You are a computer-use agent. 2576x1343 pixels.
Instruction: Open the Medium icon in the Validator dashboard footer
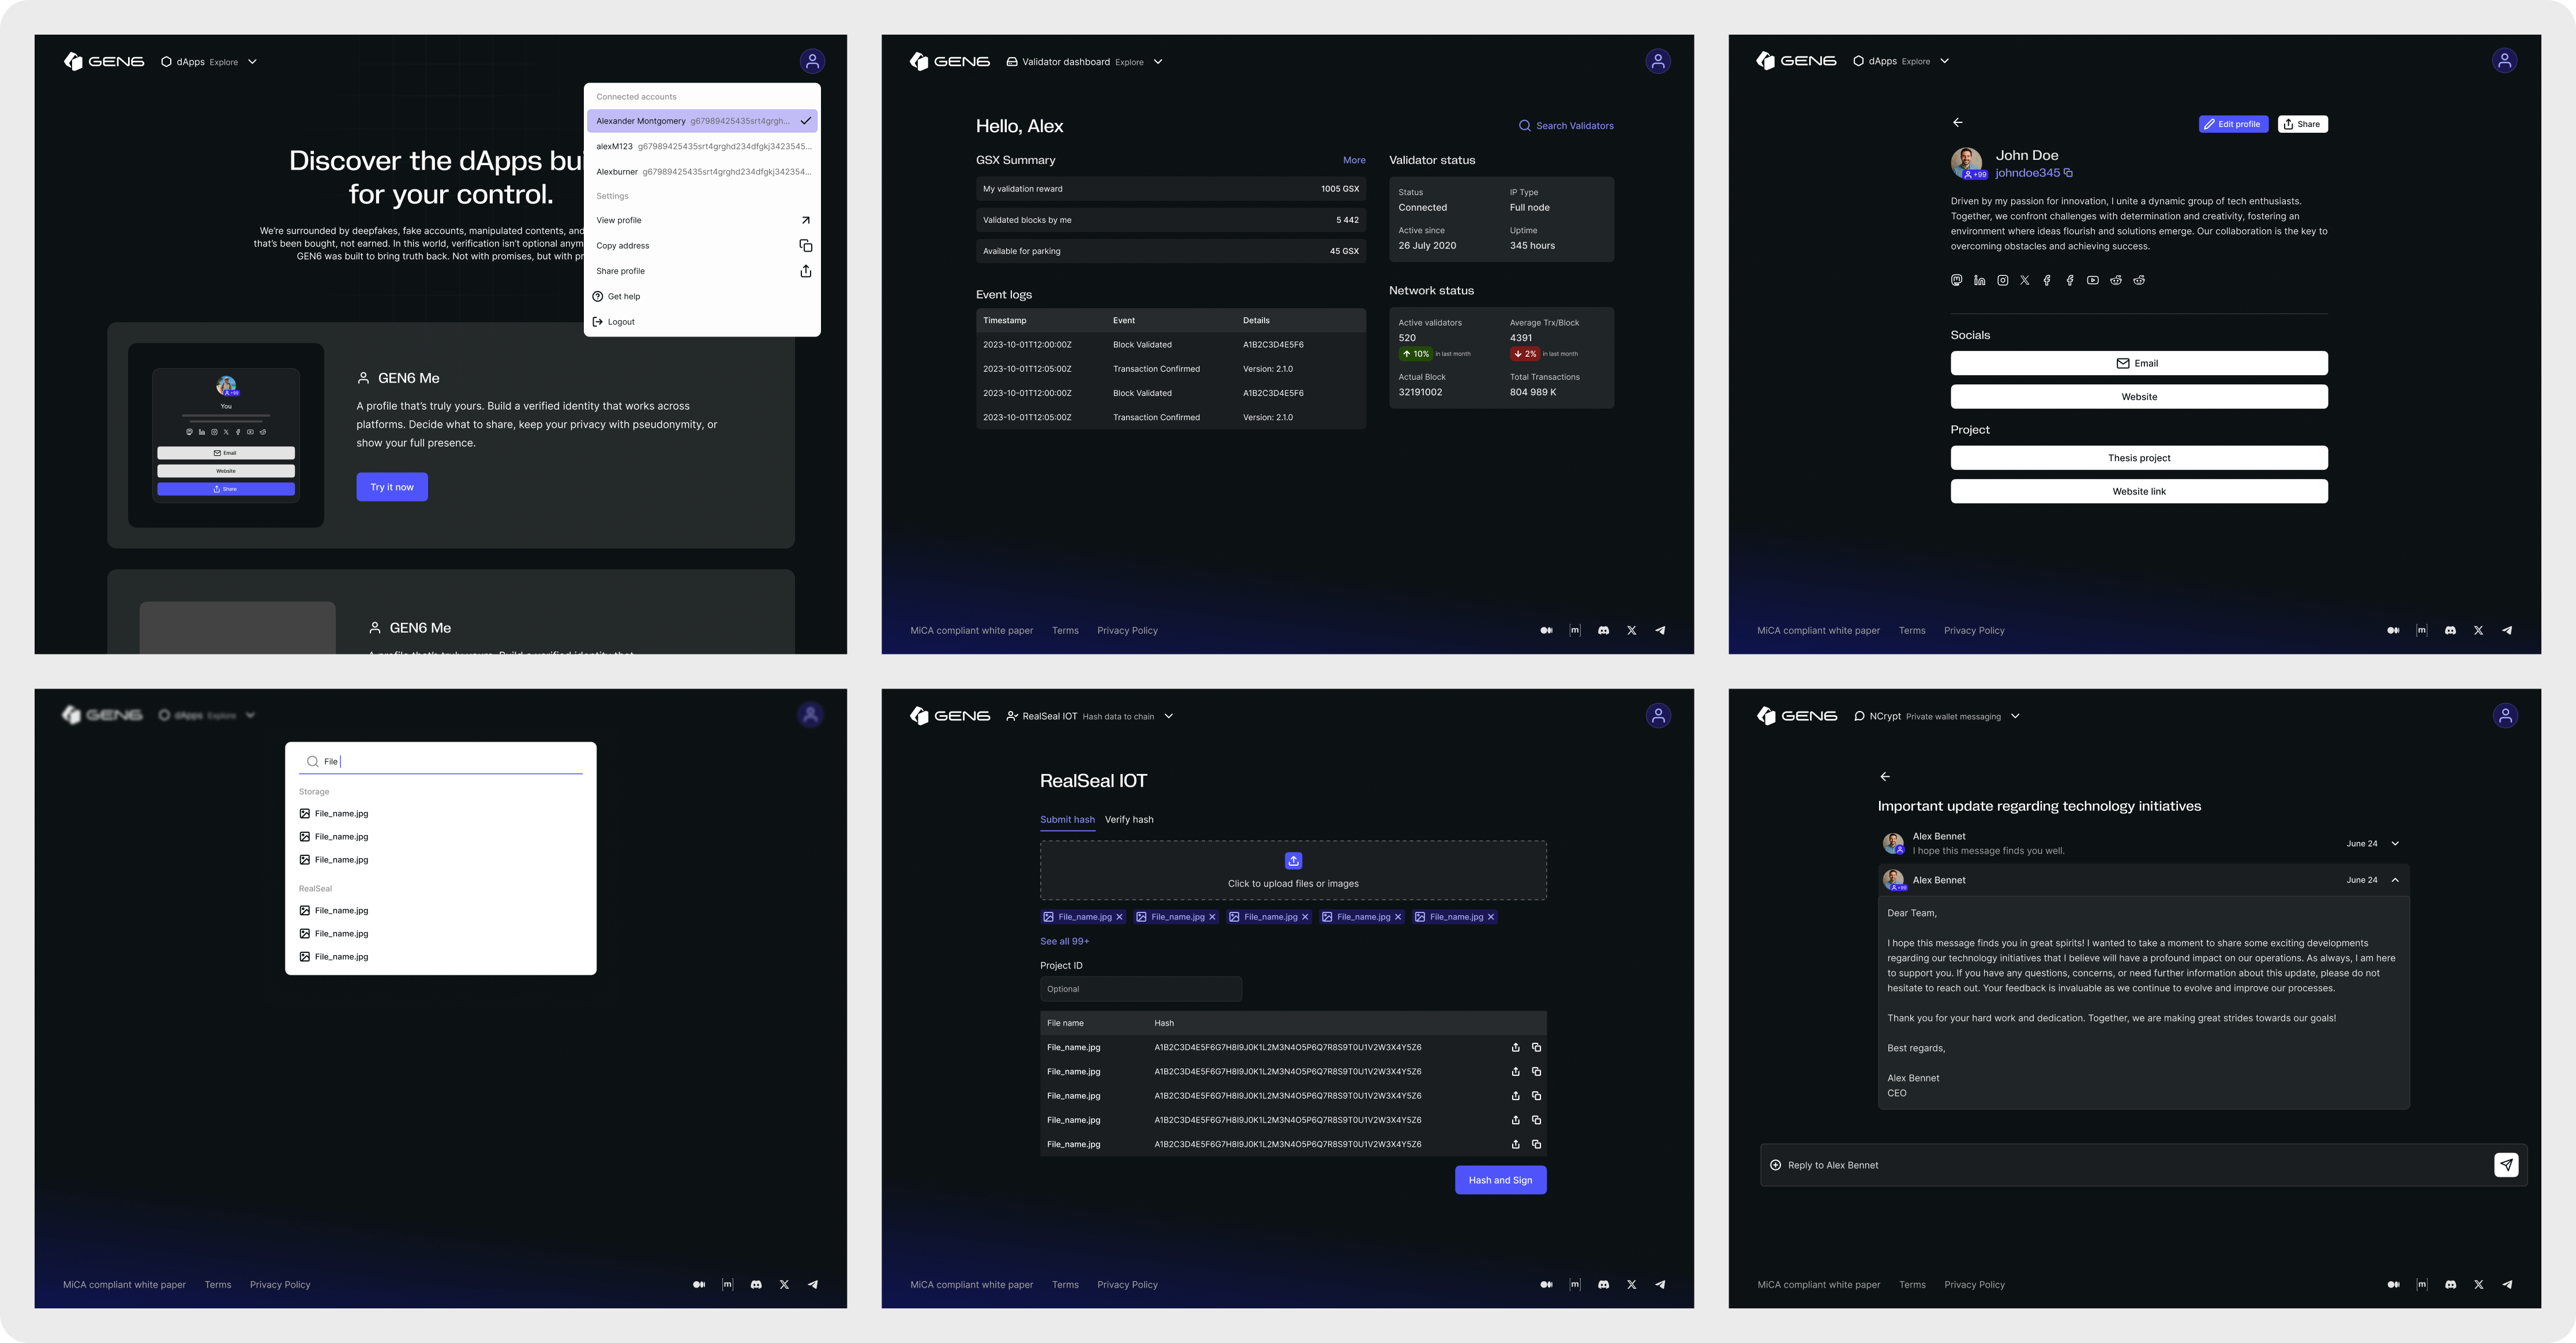click(x=1546, y=630)
